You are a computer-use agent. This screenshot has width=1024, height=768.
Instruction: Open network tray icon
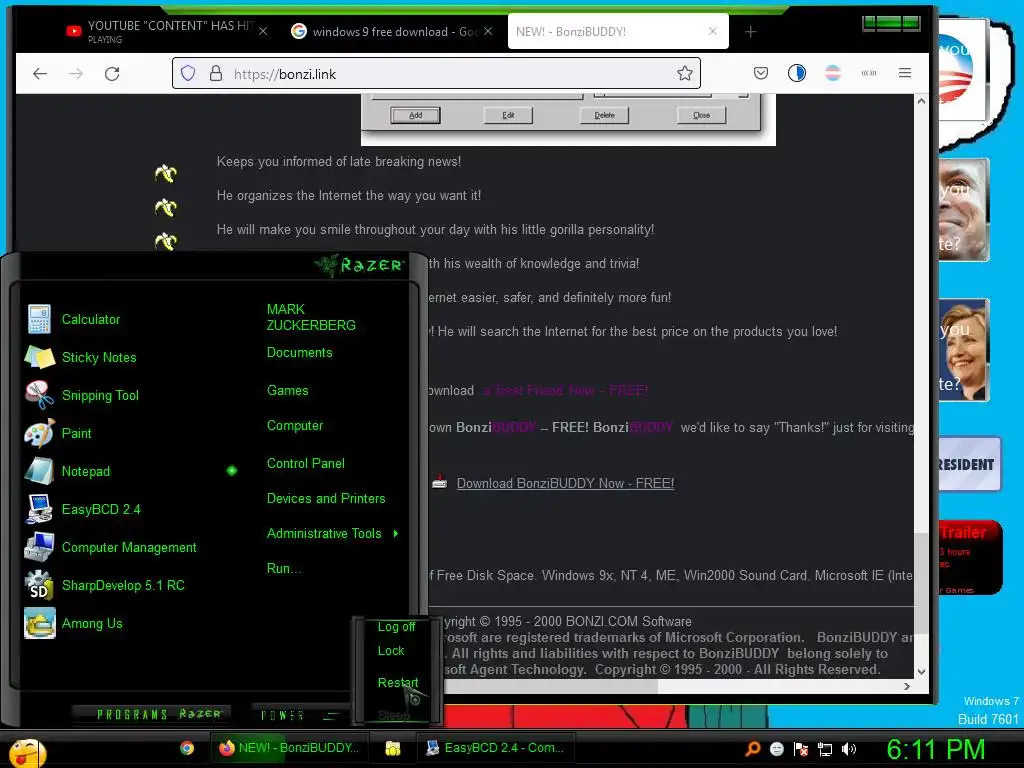[x=825, y=749]
